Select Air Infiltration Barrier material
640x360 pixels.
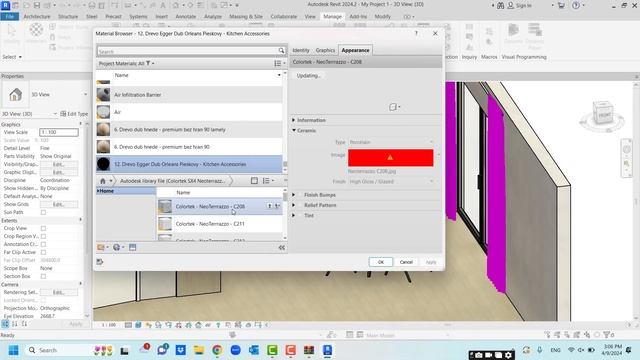(189, 95)
